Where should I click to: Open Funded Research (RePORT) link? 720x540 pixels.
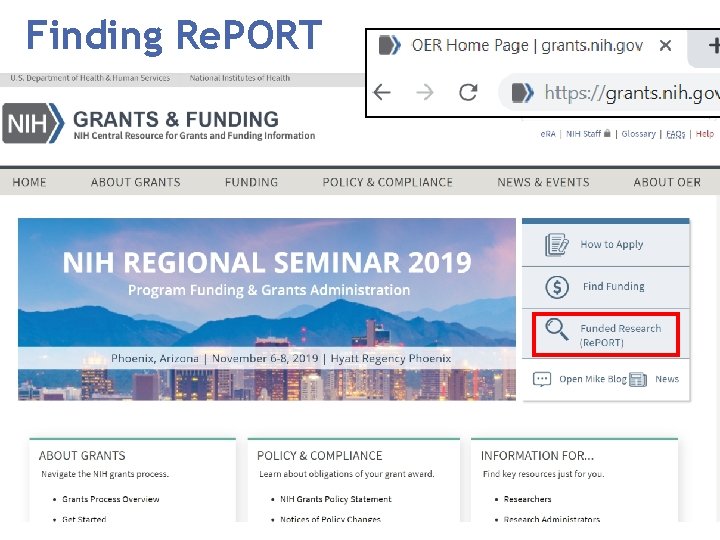(x=620, y=335)
